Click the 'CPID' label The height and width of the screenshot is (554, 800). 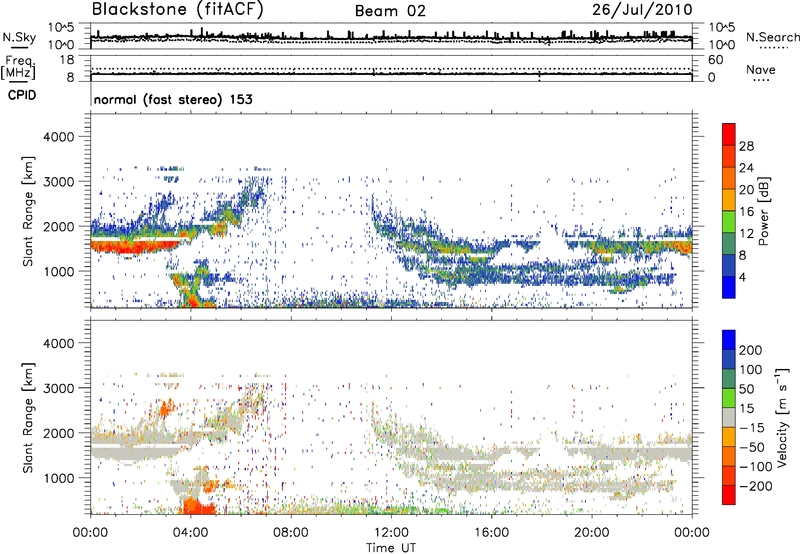pyautogui.click(x=22, y=95)
